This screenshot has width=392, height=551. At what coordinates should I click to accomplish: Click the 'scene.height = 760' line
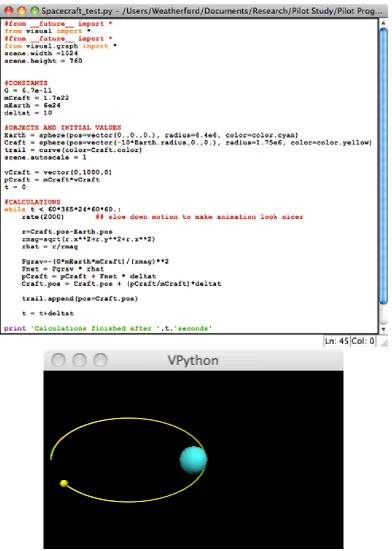(43, 60)
